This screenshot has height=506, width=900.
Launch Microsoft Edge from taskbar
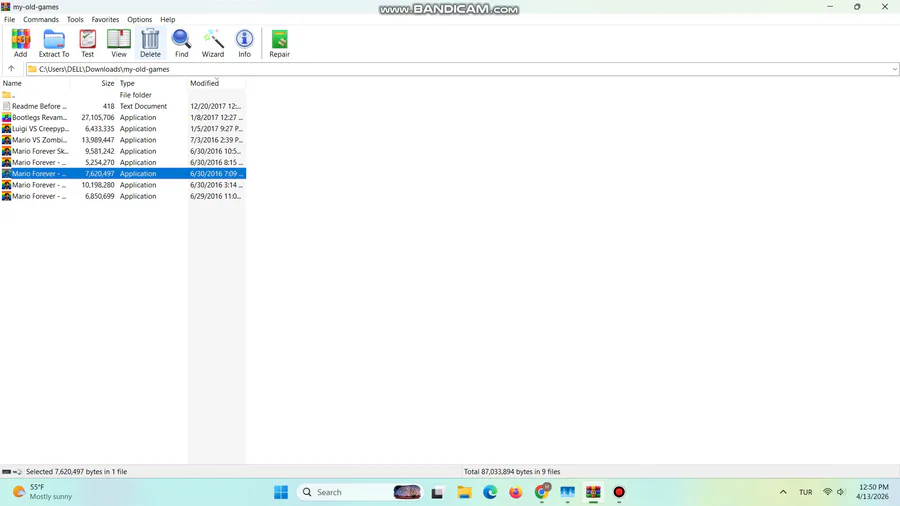pyautogui.click(x=490, y=492)
